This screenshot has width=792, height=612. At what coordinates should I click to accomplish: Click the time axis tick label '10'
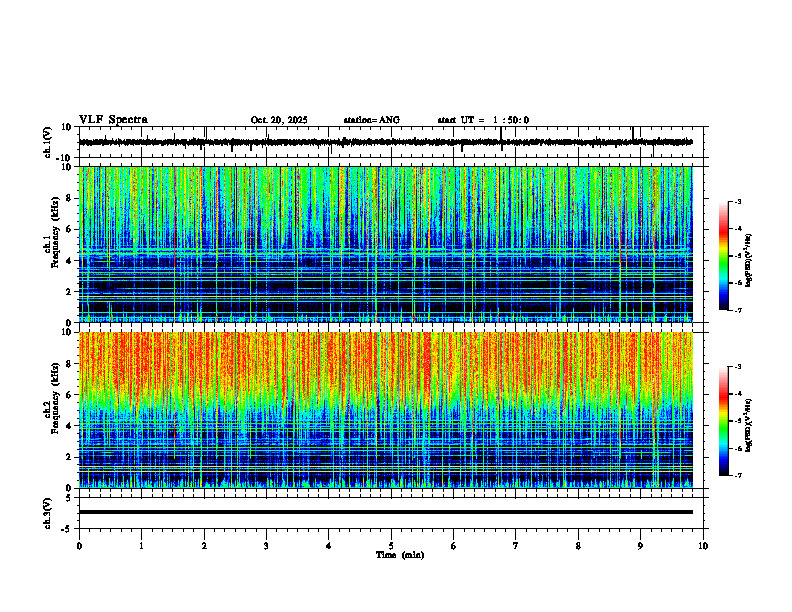click(703, 546)
